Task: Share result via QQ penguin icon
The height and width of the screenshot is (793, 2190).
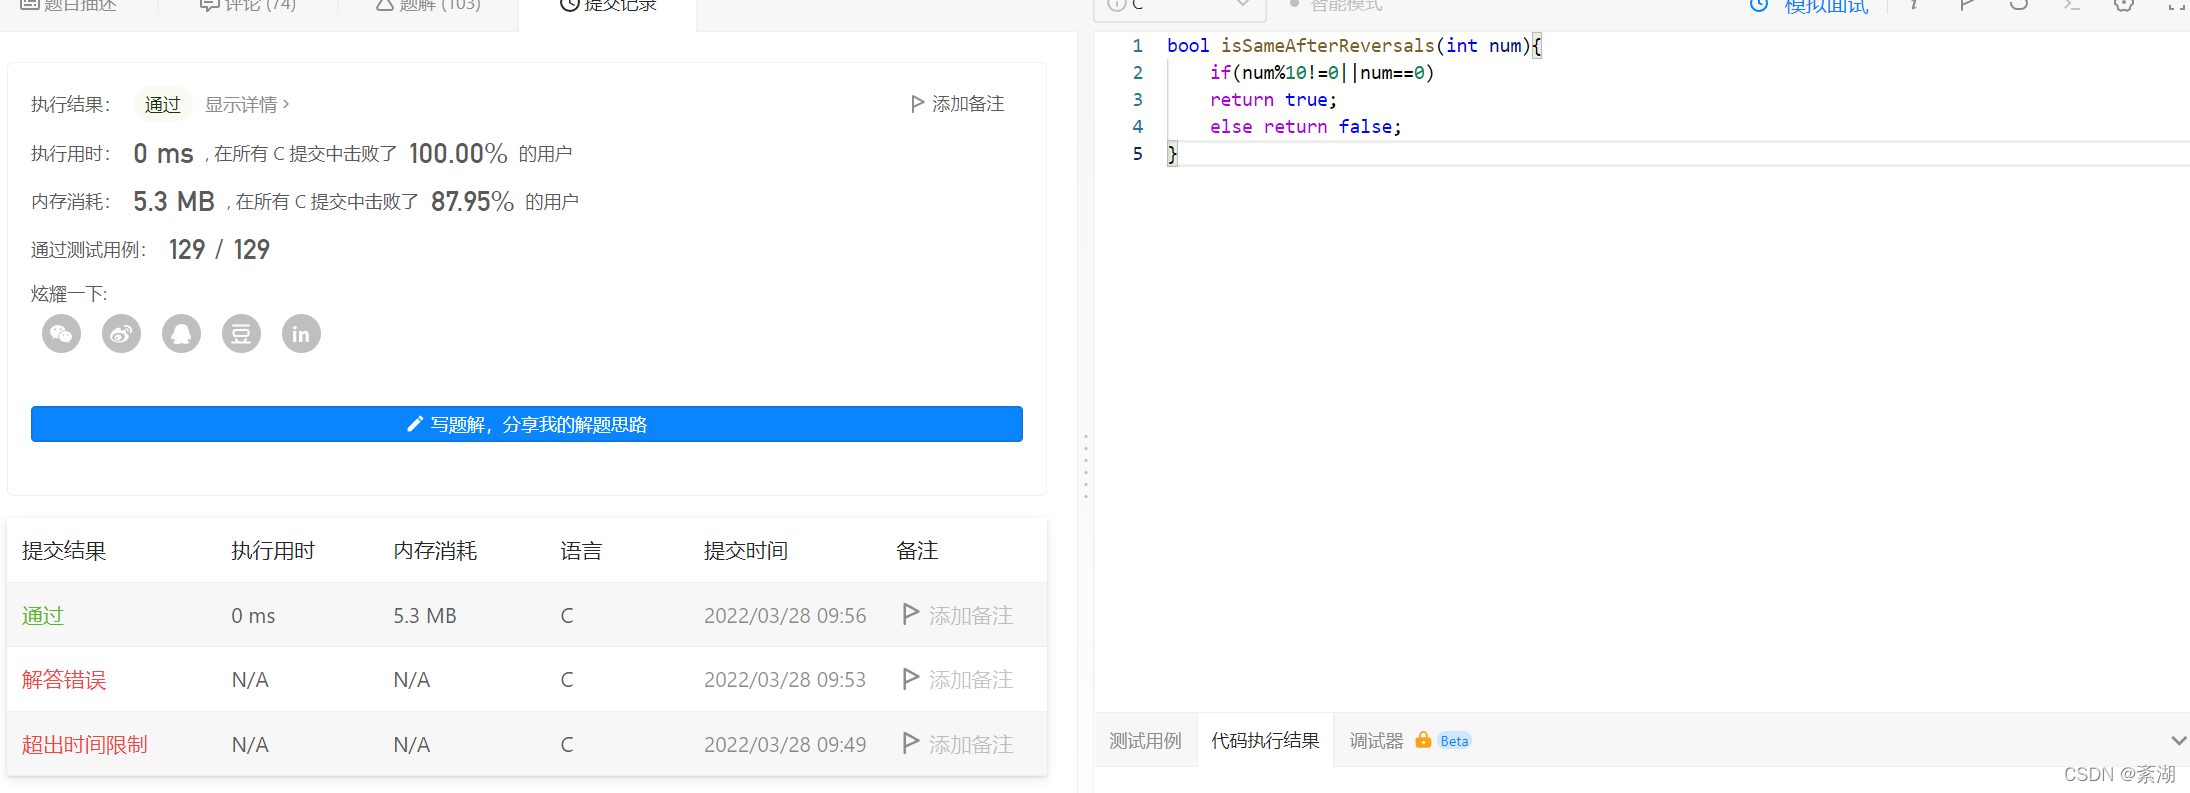Action: (x=181, y=334)
